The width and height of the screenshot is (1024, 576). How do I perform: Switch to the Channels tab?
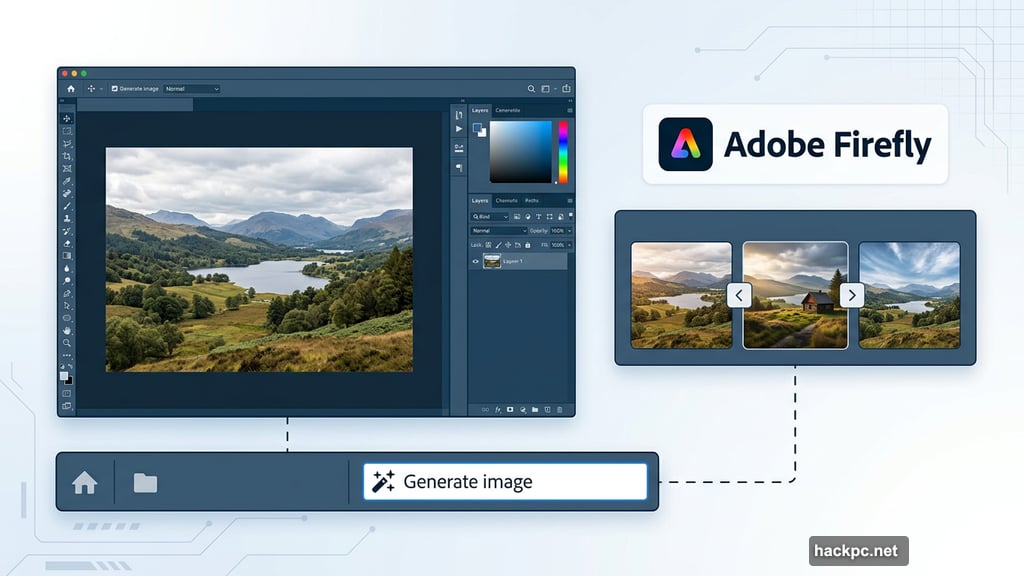tap(507, 201)
